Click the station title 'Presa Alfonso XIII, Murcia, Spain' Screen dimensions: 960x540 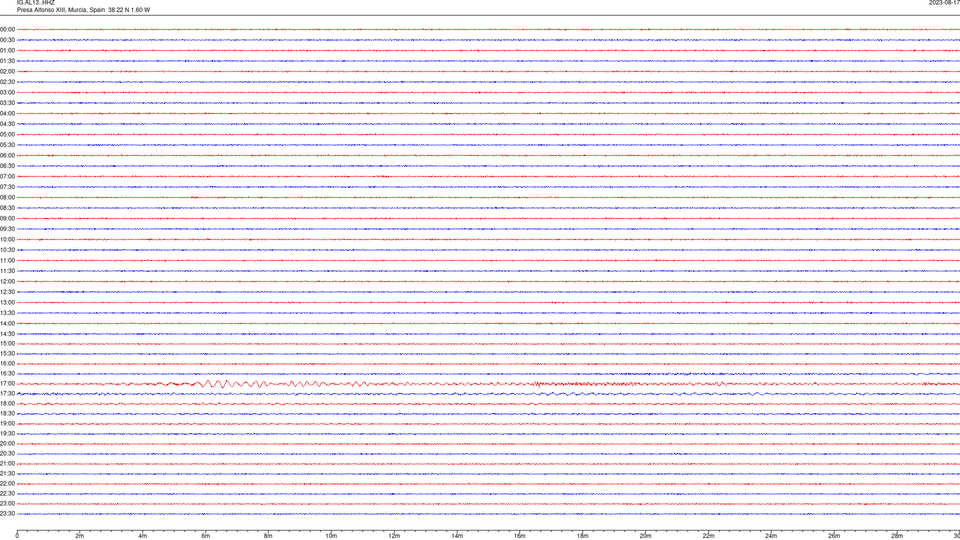point(61,10)
